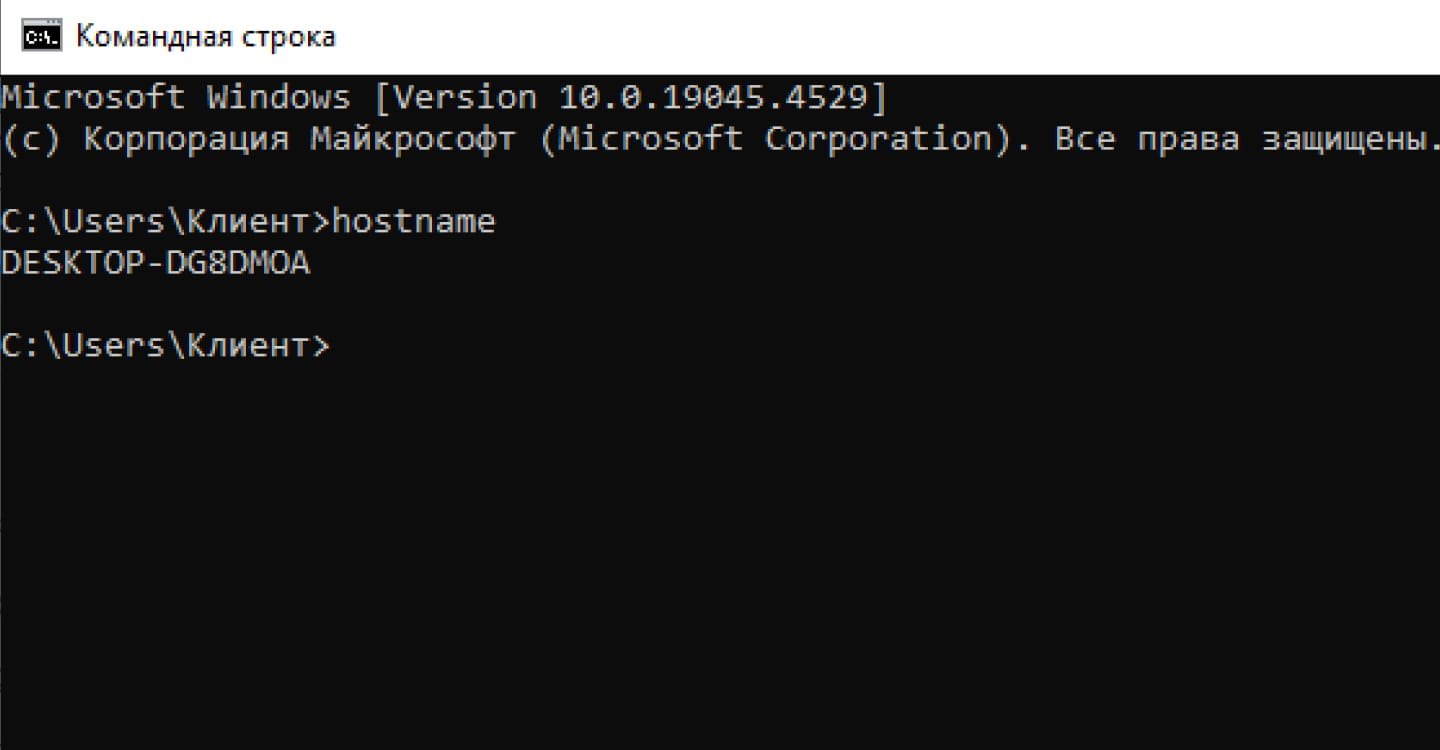Click the "Командная строка" window title text
Viewport: 1440px width, 750px height.
206,38
